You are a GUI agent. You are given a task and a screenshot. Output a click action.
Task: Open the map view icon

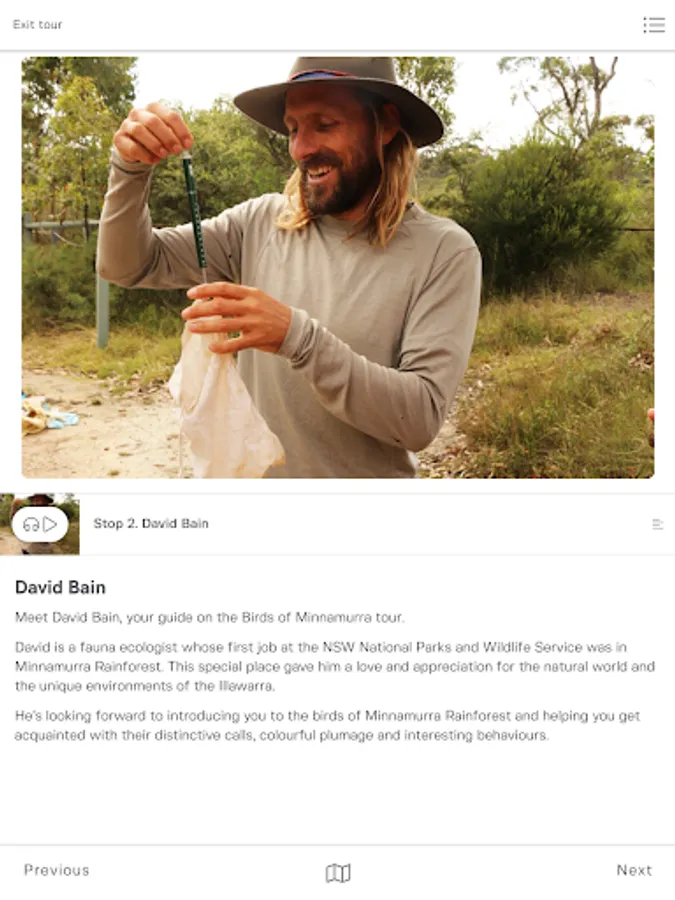(338, 873)
